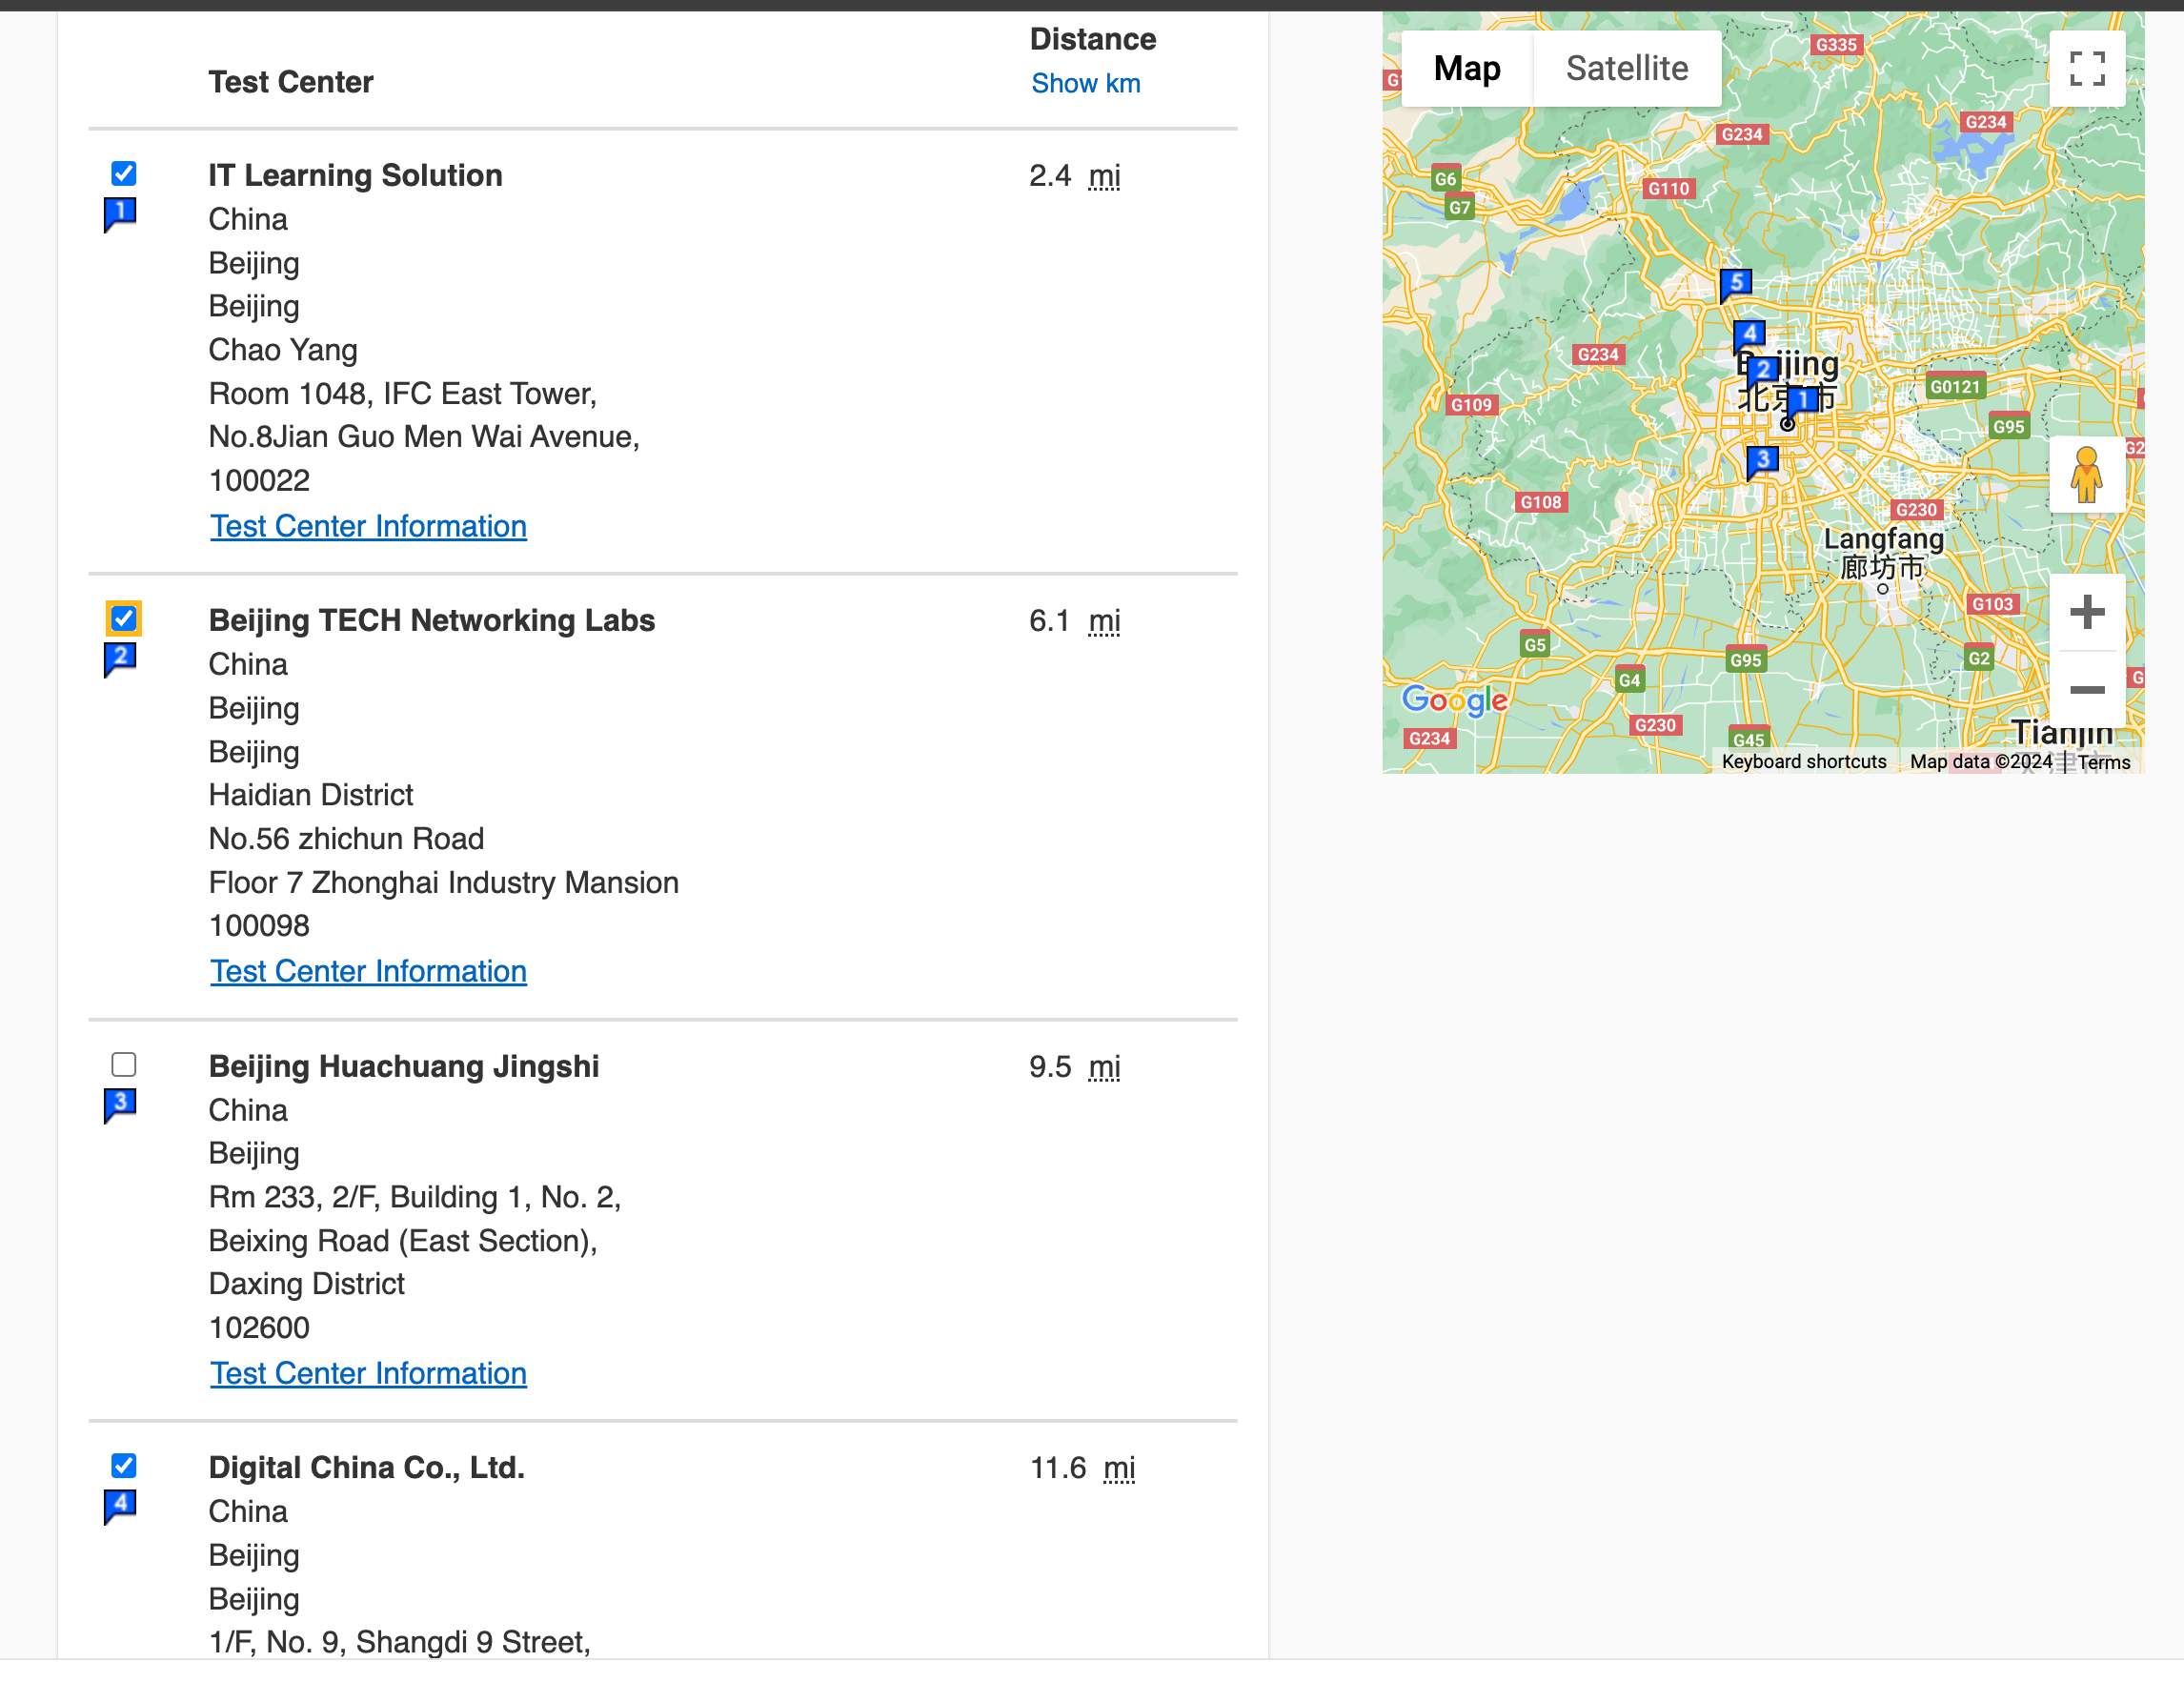The image size is (2184, 1702).
Task: Open Test Center Information for Beijing Huachuang Jingshi
Action: click(368, 1373)
